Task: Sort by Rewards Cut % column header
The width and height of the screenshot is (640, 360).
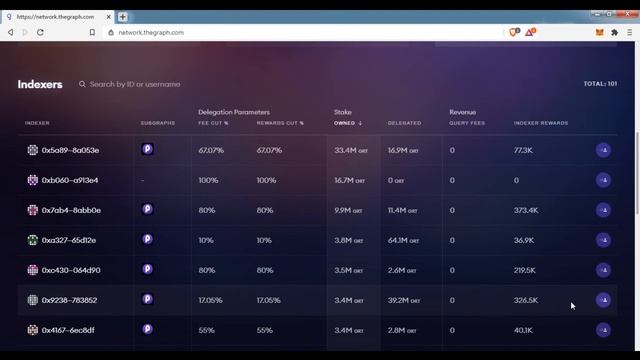Action: click(x=280, y=123)
